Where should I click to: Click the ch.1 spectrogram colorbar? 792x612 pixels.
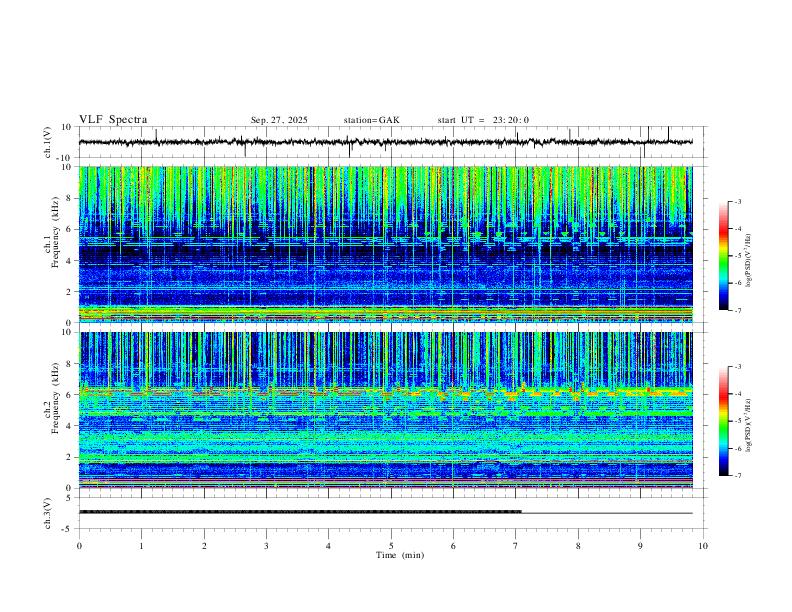pyautogui.click(x=723, y=256)
